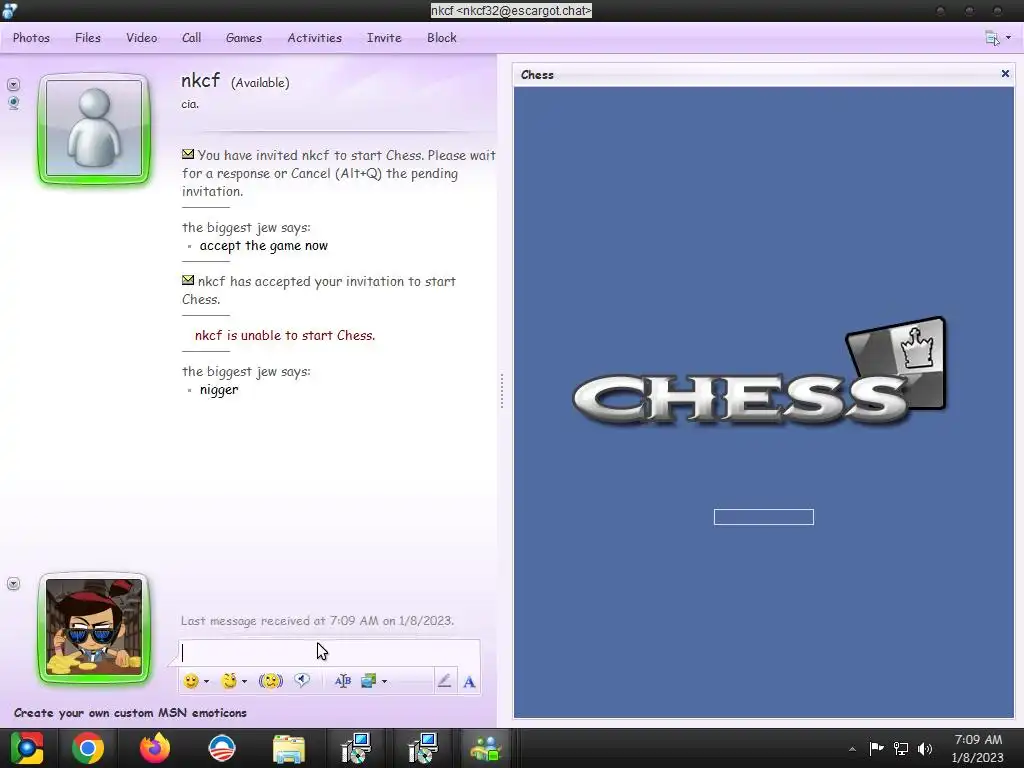Click the splitter between chat and Chess
The image size is (1024, 768).
point(502,391)
